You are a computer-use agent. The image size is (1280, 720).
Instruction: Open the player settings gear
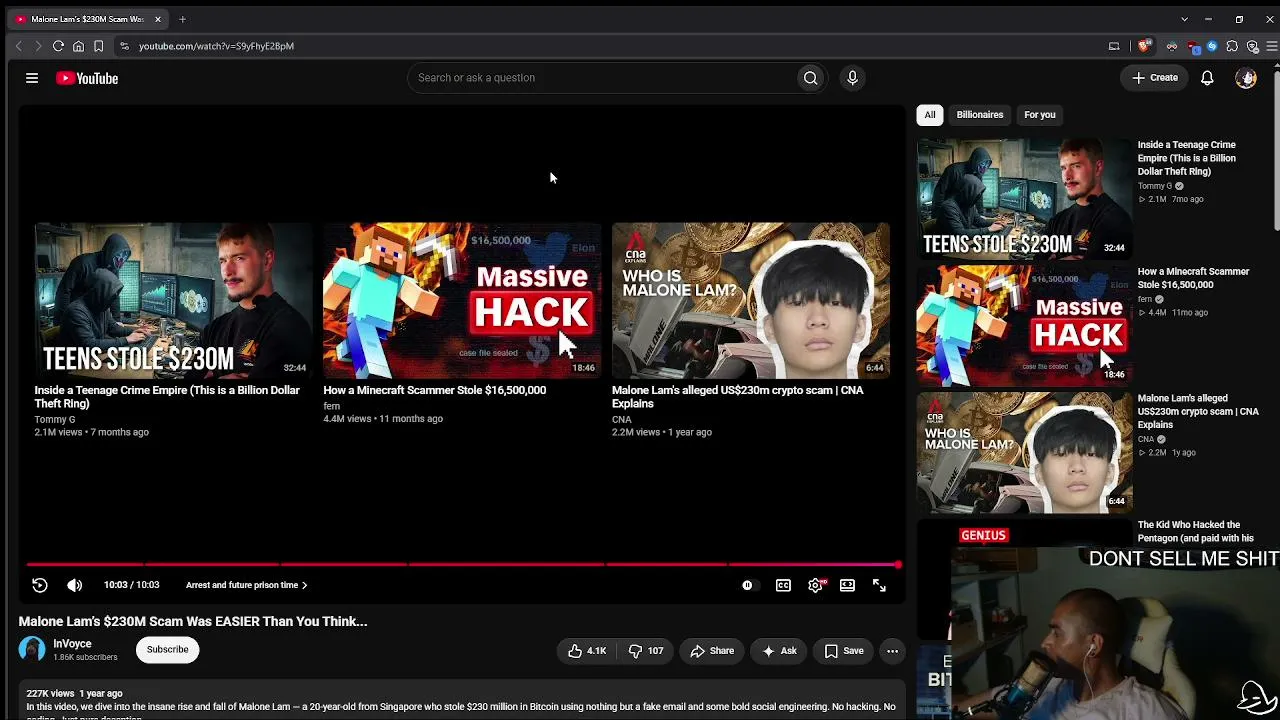pyautogui.click(x=816, y=585)
